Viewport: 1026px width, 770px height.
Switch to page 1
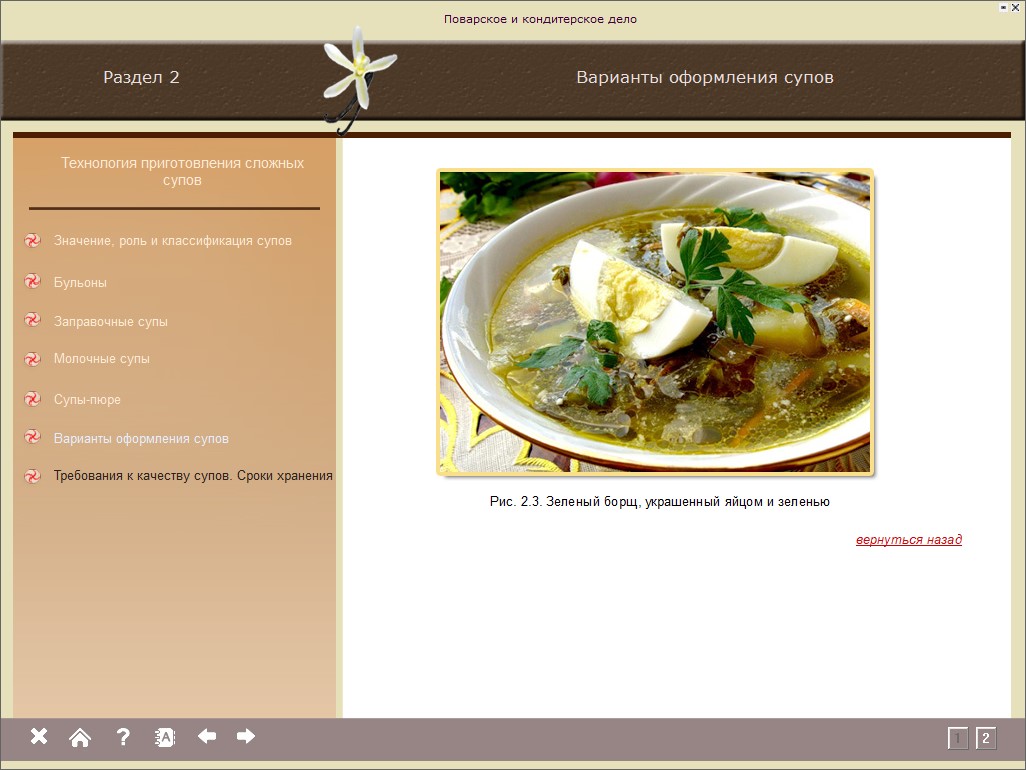click(958, 739)
